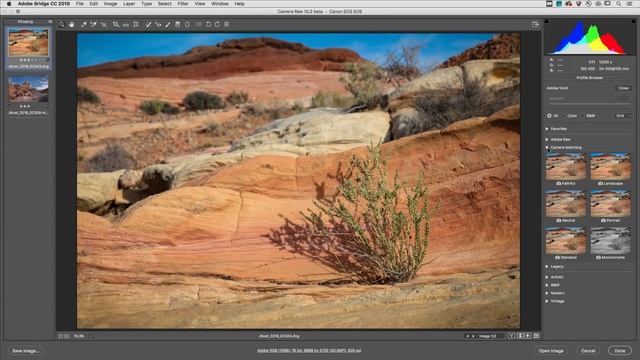Open the Filmstrip panel menu icon

coord(50,22)
